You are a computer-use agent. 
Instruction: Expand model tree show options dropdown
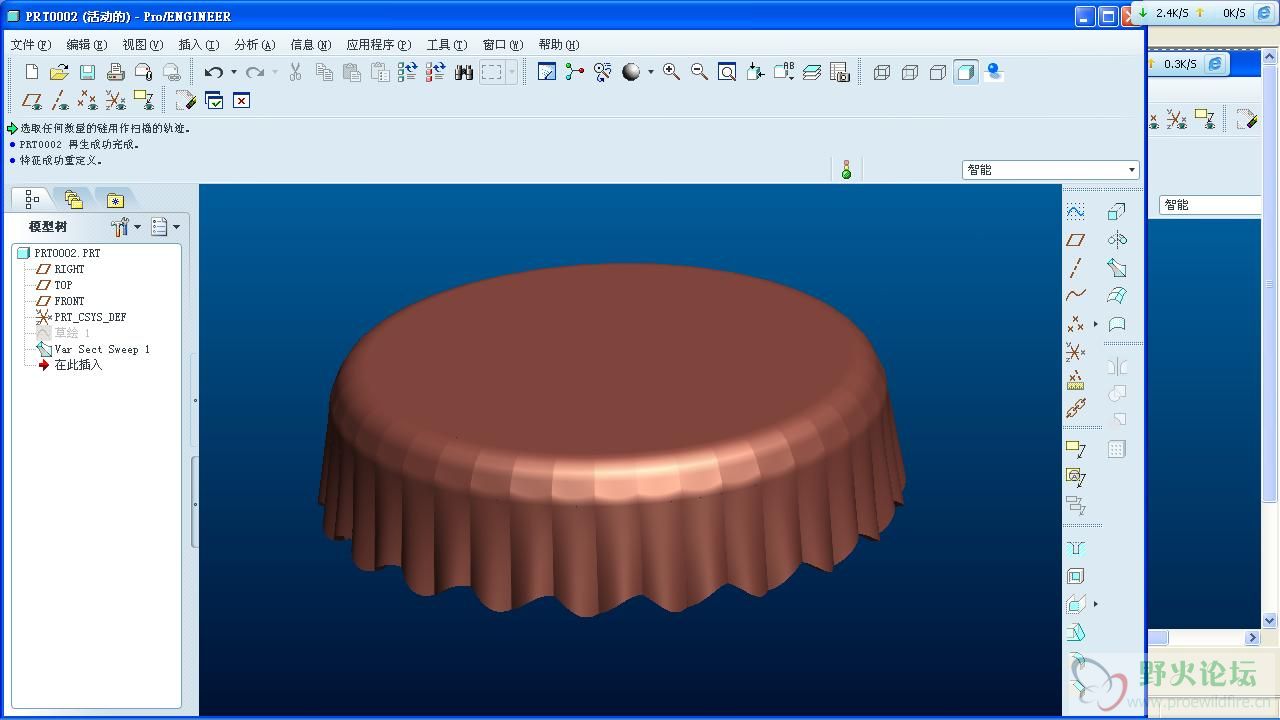165,227
